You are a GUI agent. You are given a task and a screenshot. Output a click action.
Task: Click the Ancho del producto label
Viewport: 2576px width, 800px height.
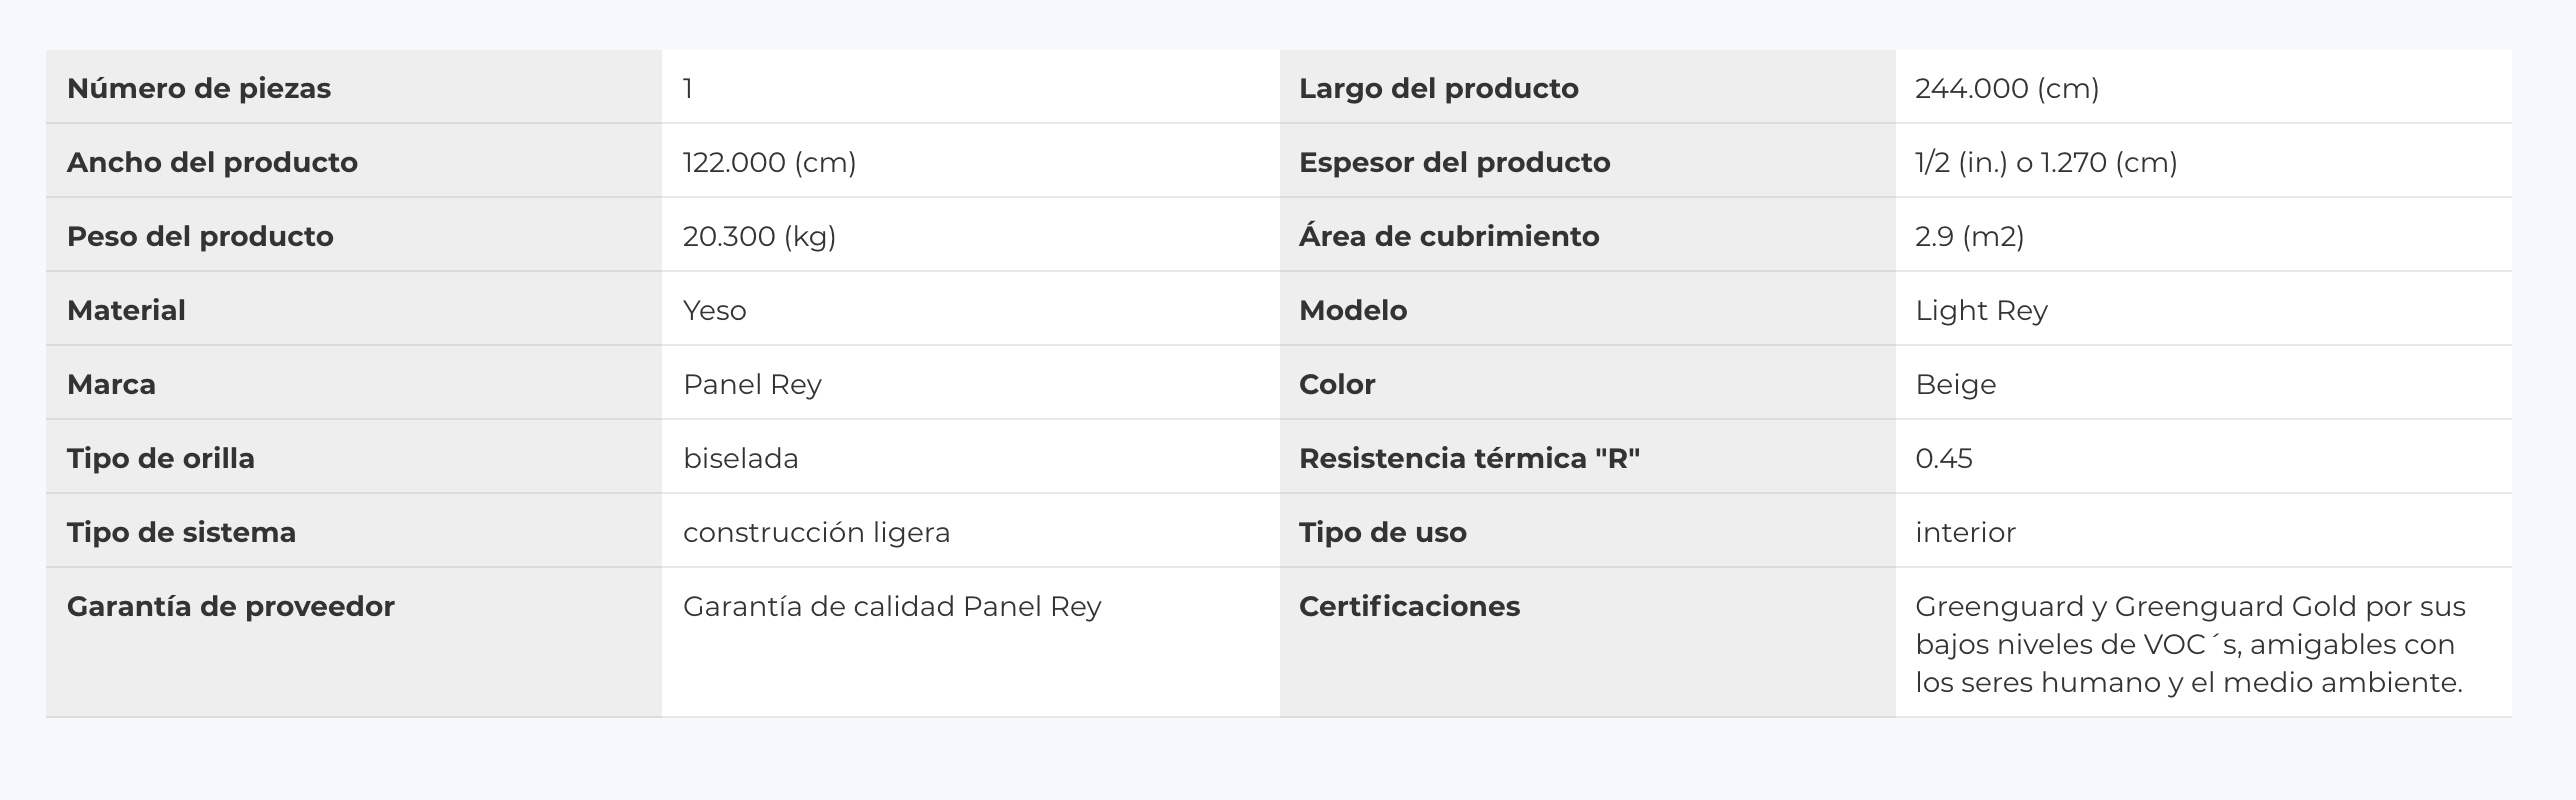(x=212, y=162)
